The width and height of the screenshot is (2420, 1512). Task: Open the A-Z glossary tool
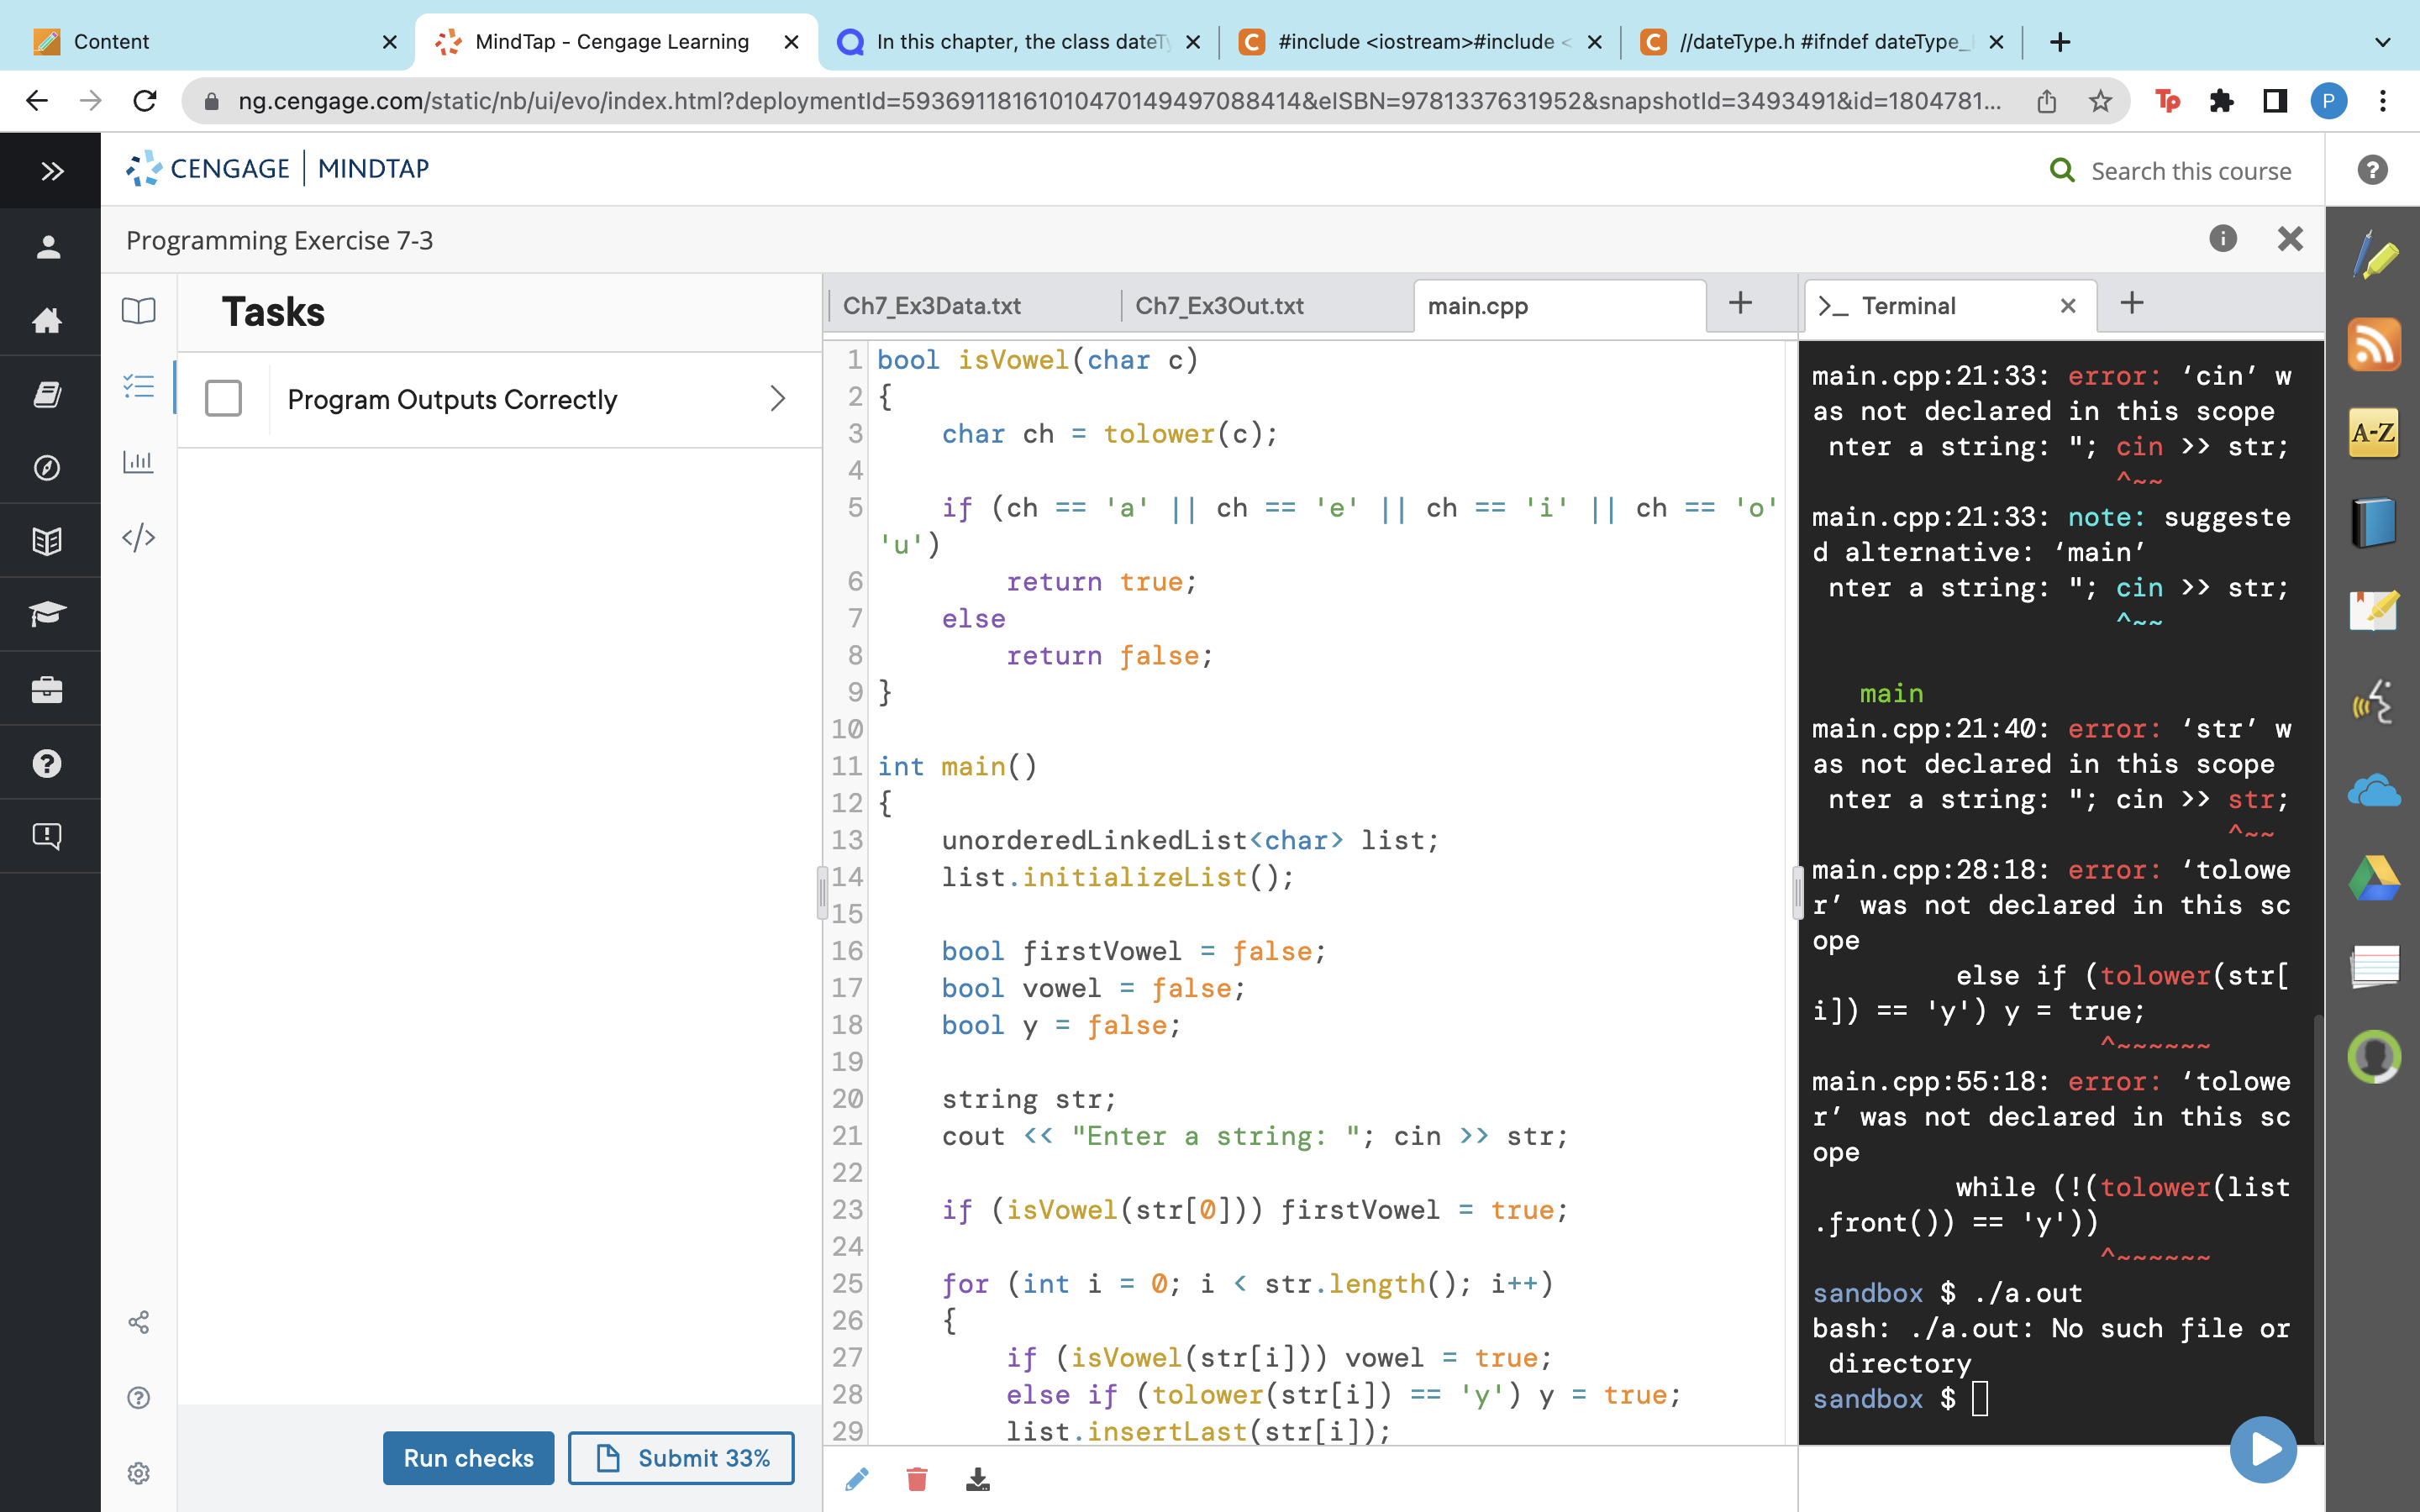2375,432
